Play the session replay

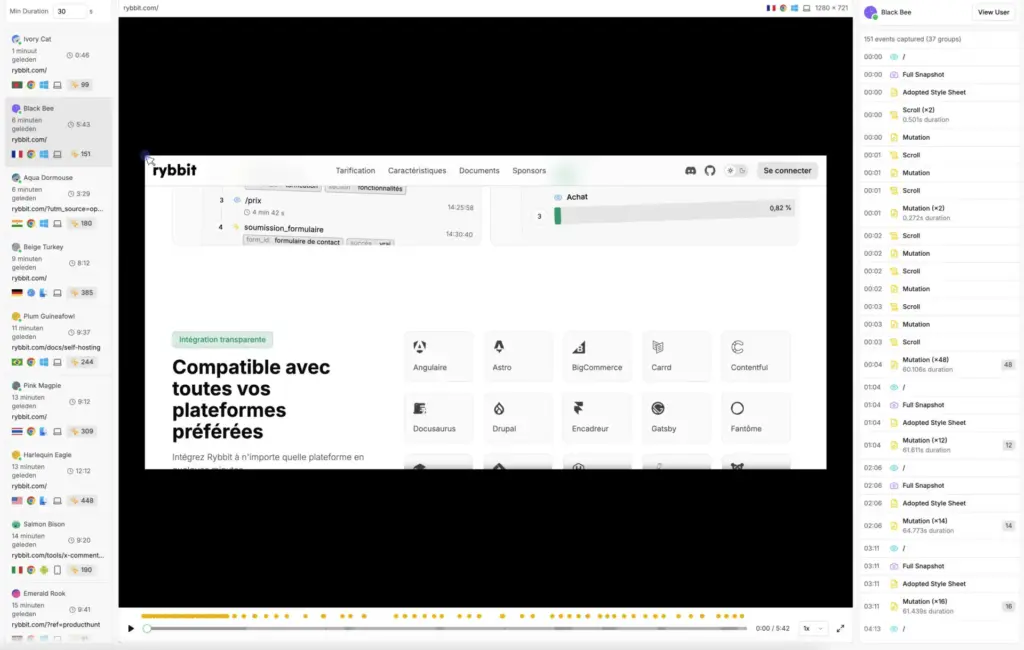pos(130,629)
